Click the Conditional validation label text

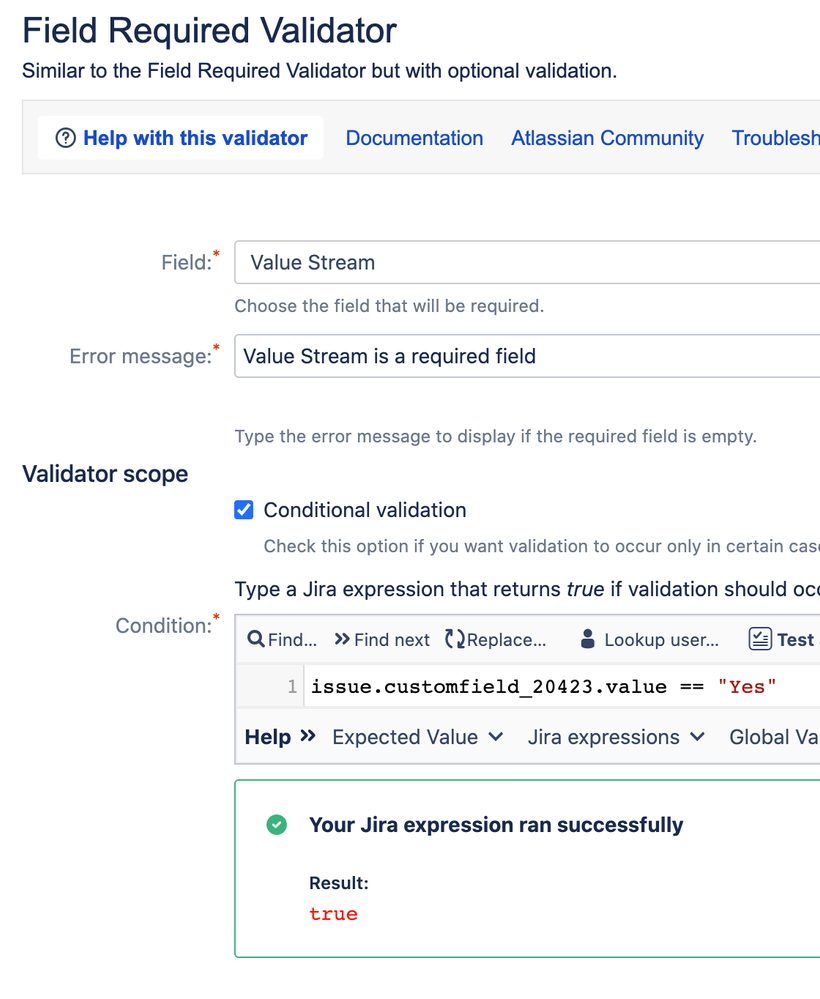pos(365,510)
